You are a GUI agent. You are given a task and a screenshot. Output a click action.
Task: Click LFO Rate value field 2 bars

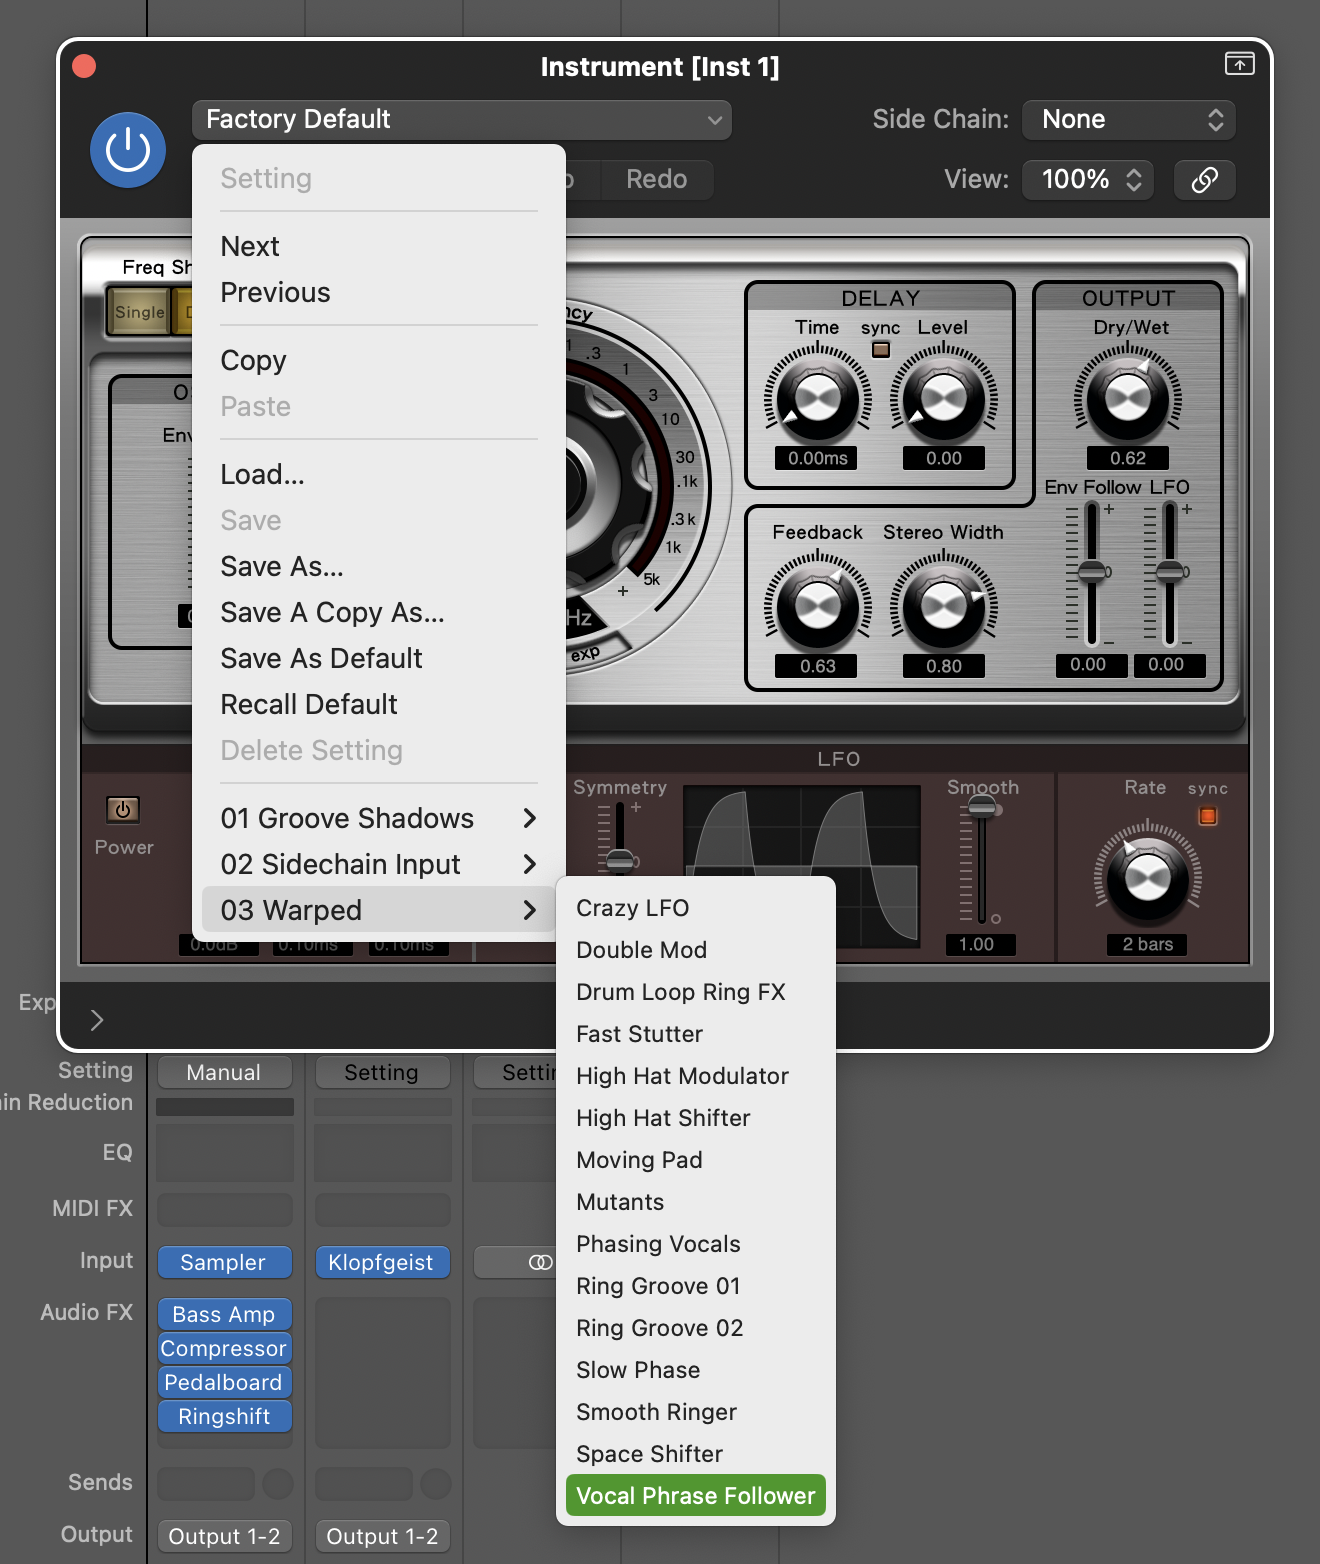[1147, 944]
